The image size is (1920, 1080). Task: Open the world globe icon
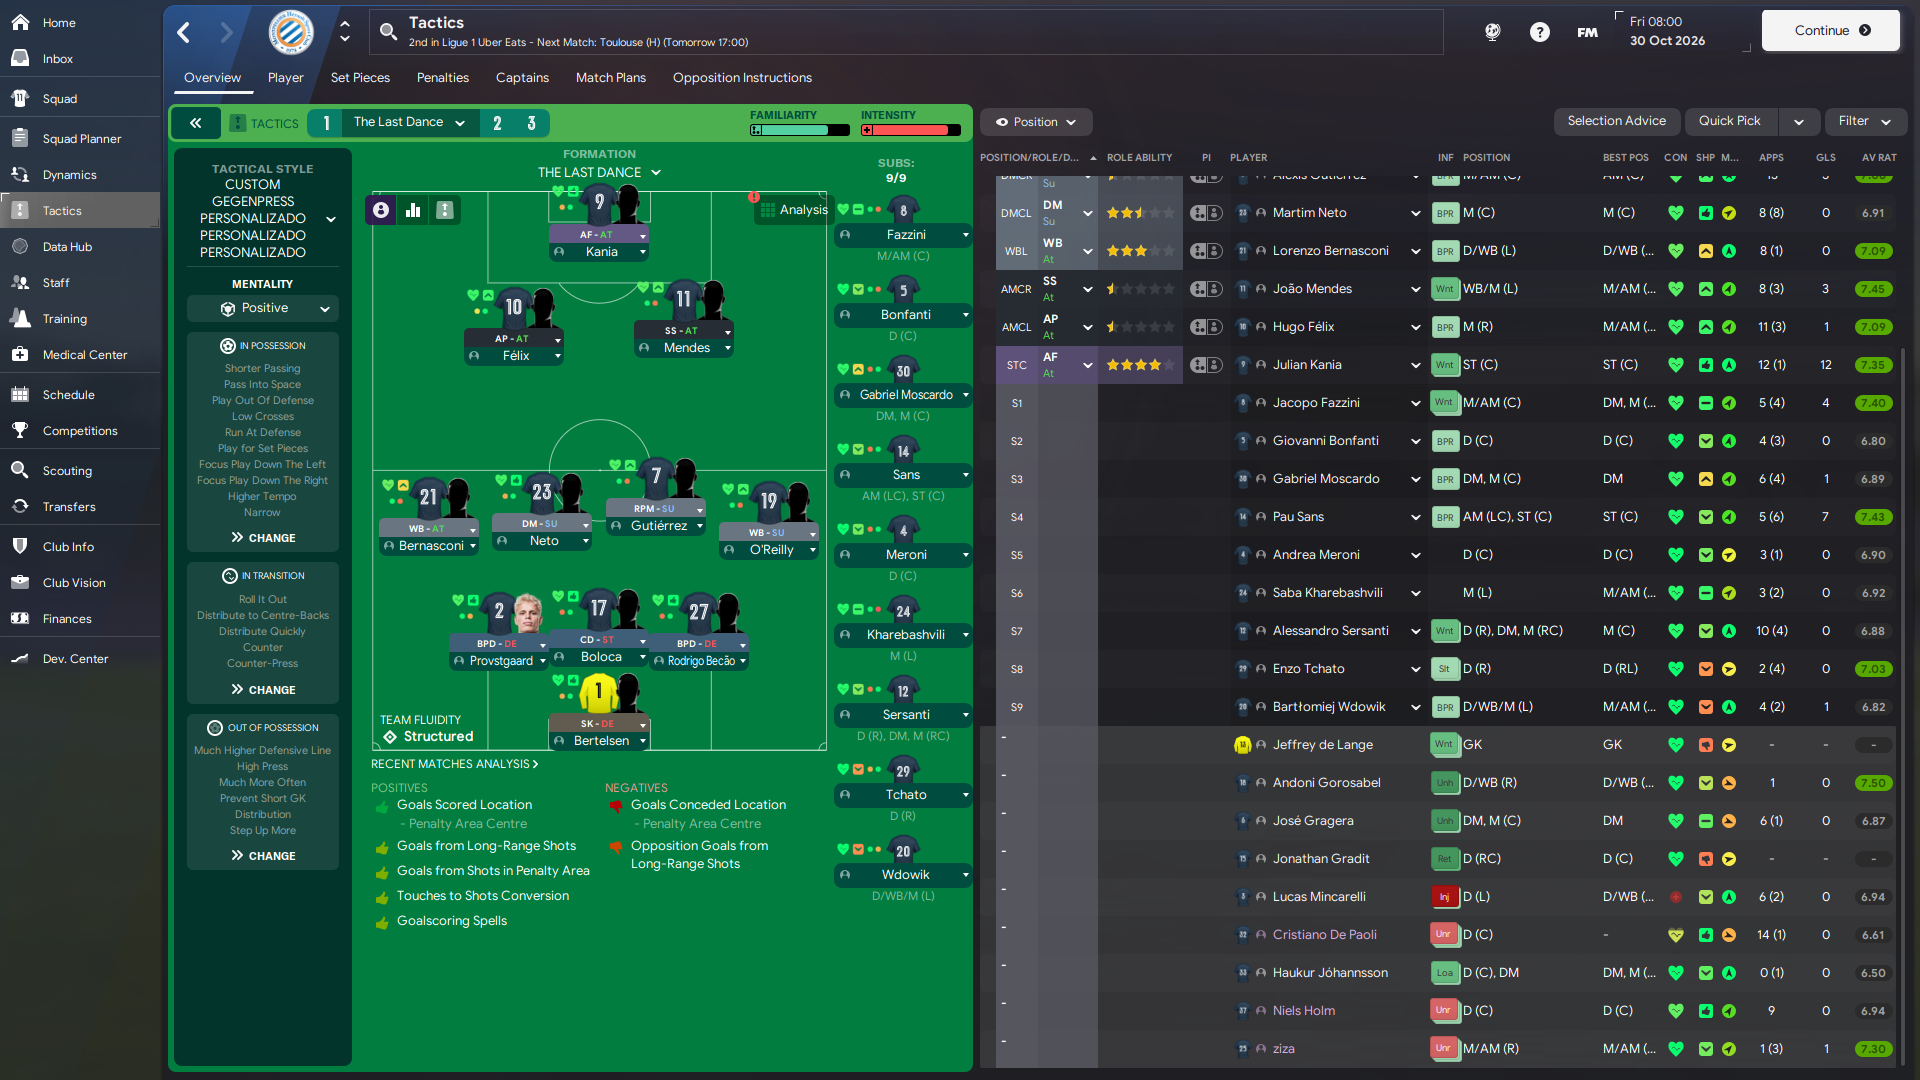[1492, 32]
